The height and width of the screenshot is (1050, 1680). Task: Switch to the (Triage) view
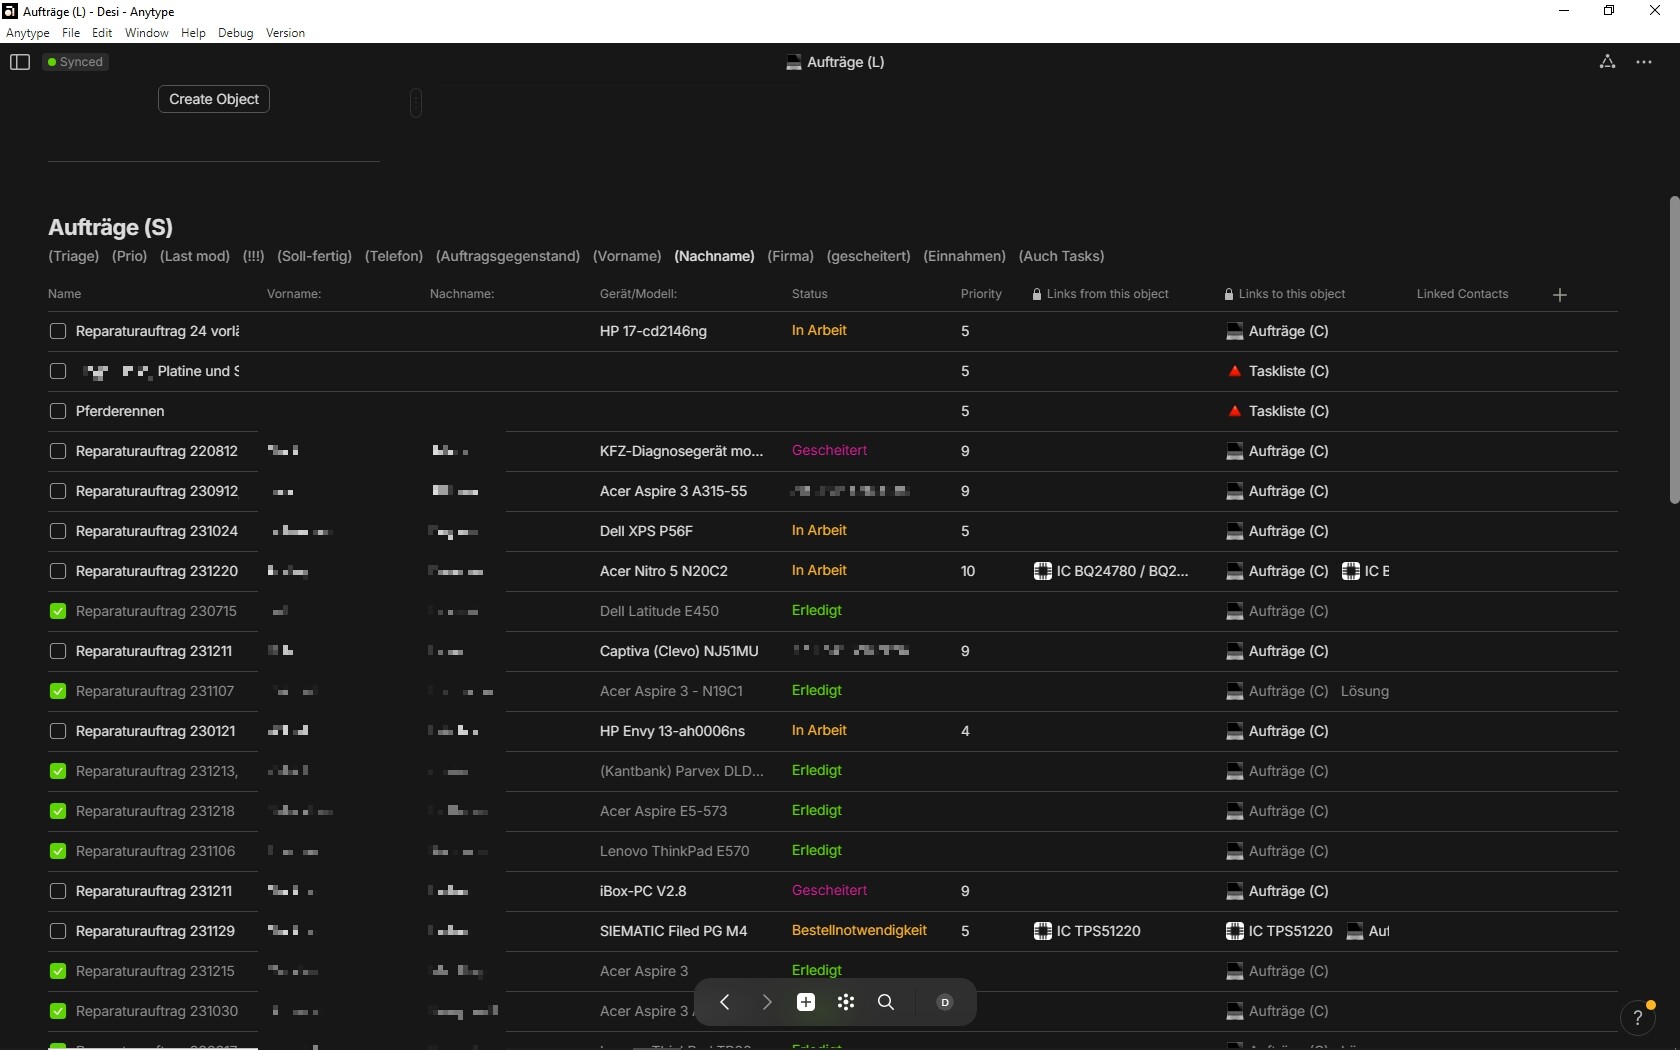pyautogui.click(x=74, y=256)
